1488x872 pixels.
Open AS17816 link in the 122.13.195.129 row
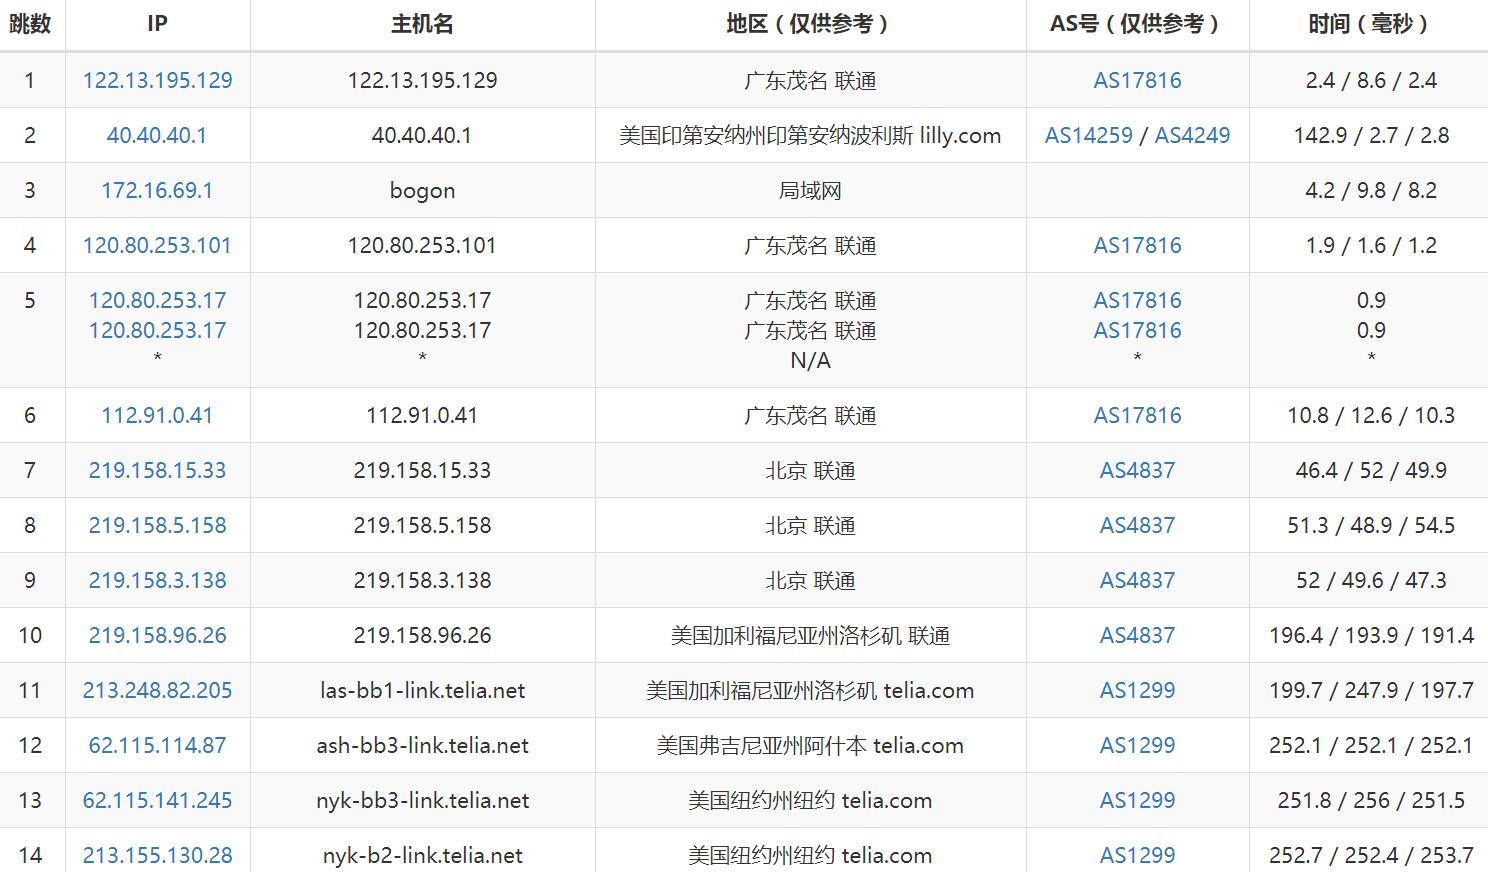tap(1137, 80)
